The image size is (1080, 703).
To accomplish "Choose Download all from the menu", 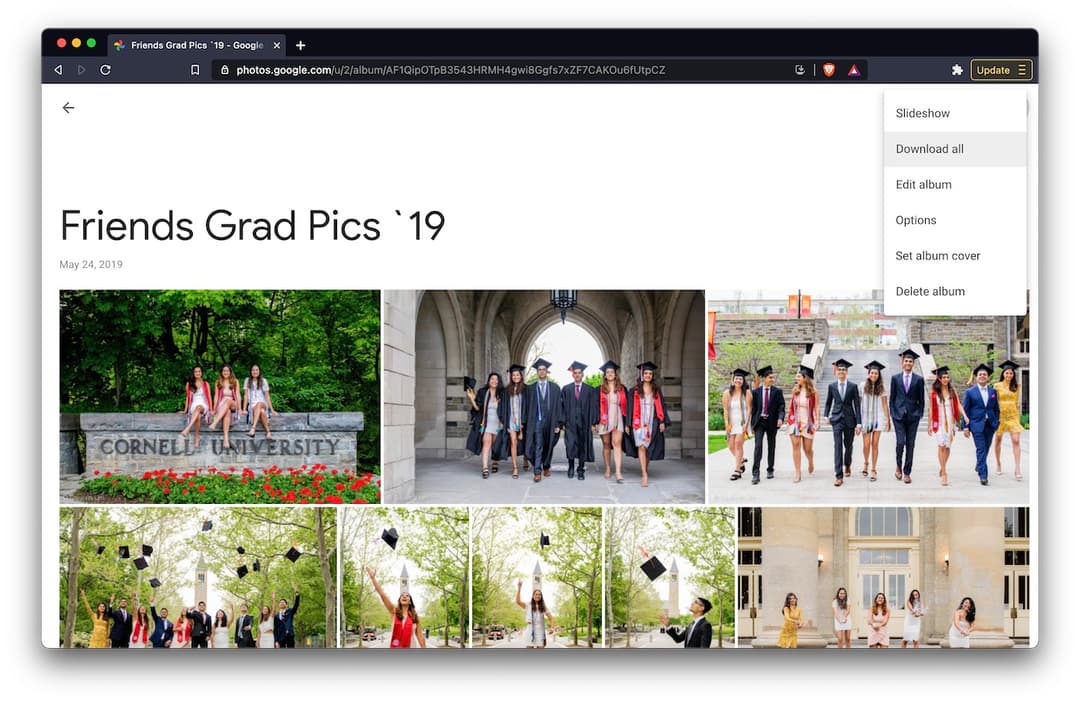I will [x=929, y=148].
